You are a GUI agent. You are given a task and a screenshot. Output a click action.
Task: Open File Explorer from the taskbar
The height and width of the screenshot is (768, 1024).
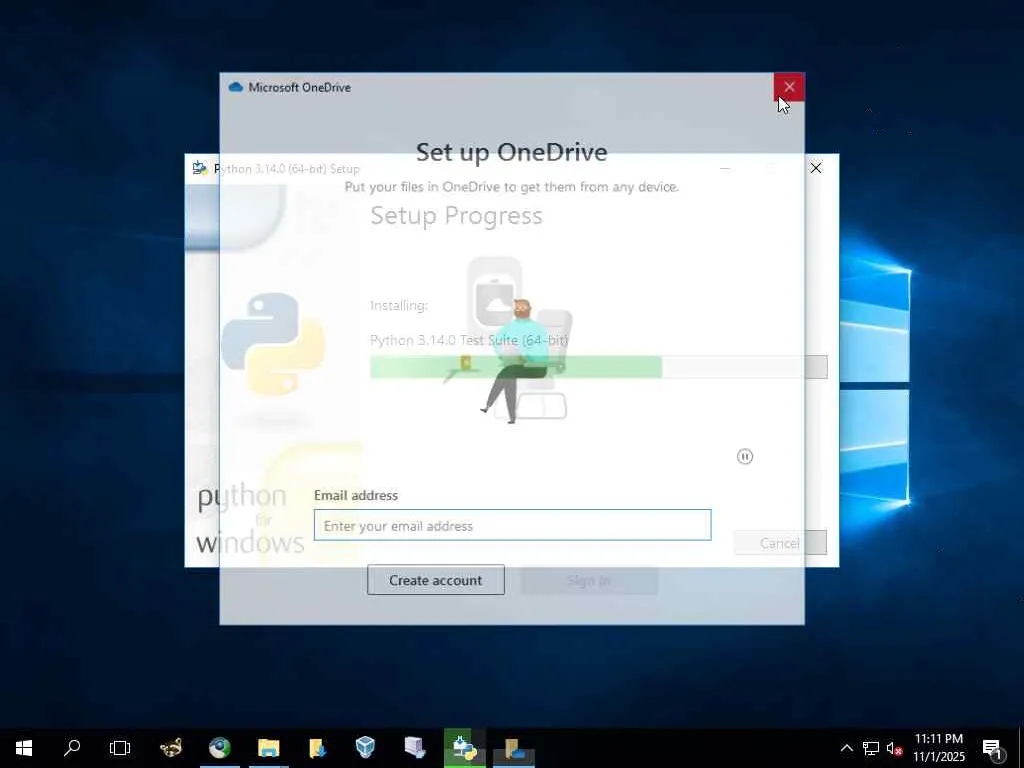click(x=268, y=748)
